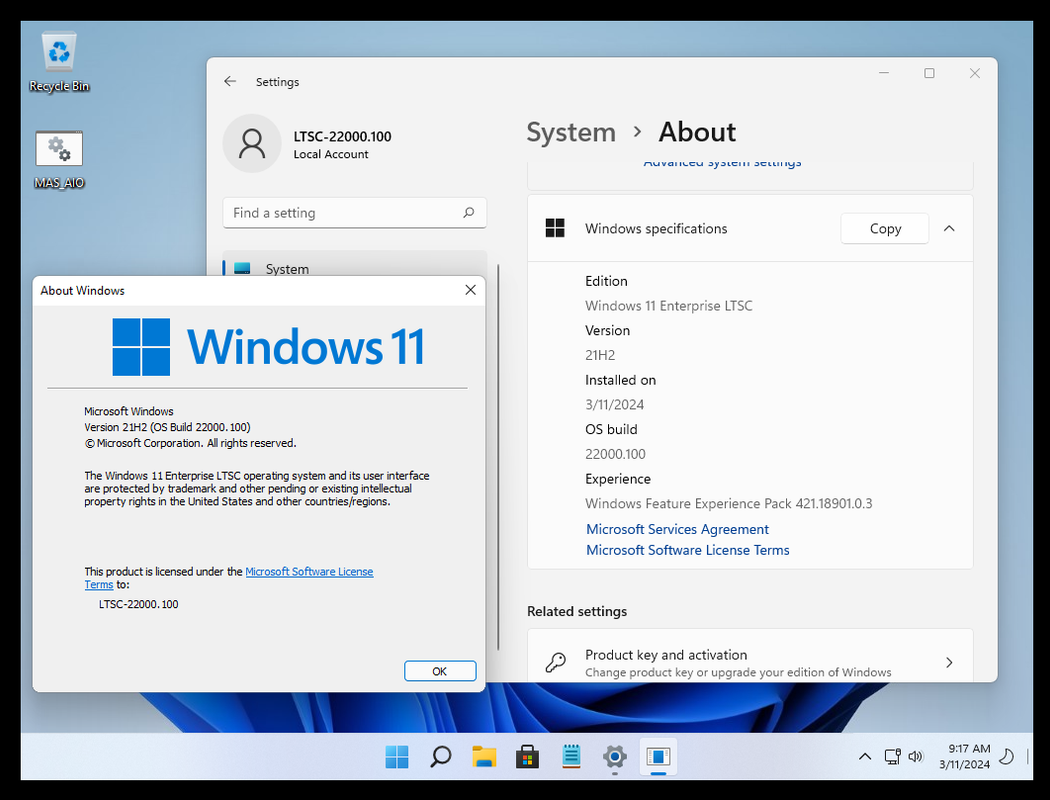Show hidden system tray icons
Screen dimensions: 1050x800
coord(865,756)
